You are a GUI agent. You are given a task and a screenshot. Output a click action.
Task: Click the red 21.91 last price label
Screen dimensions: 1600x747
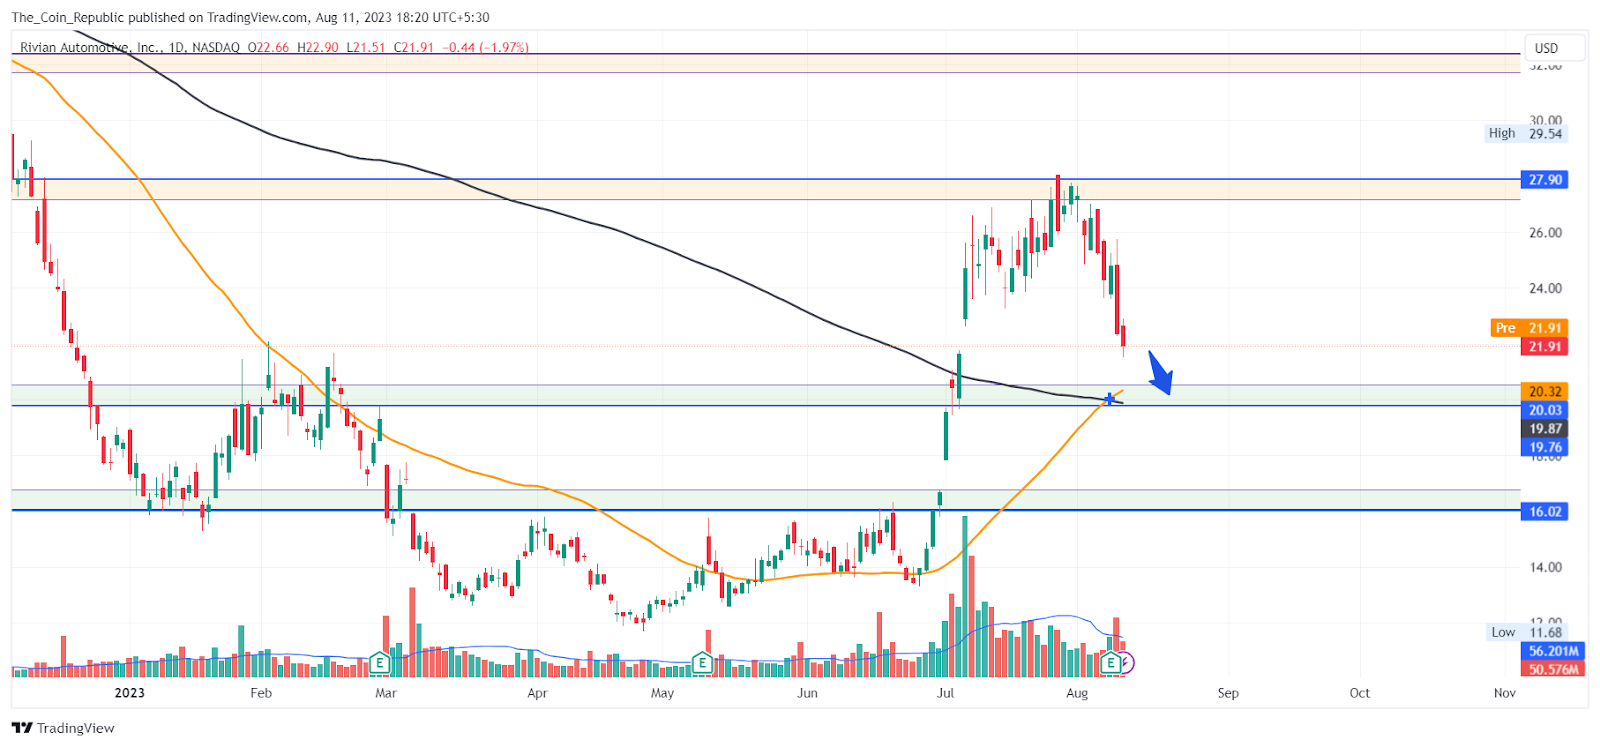(x=1545, y=347)
